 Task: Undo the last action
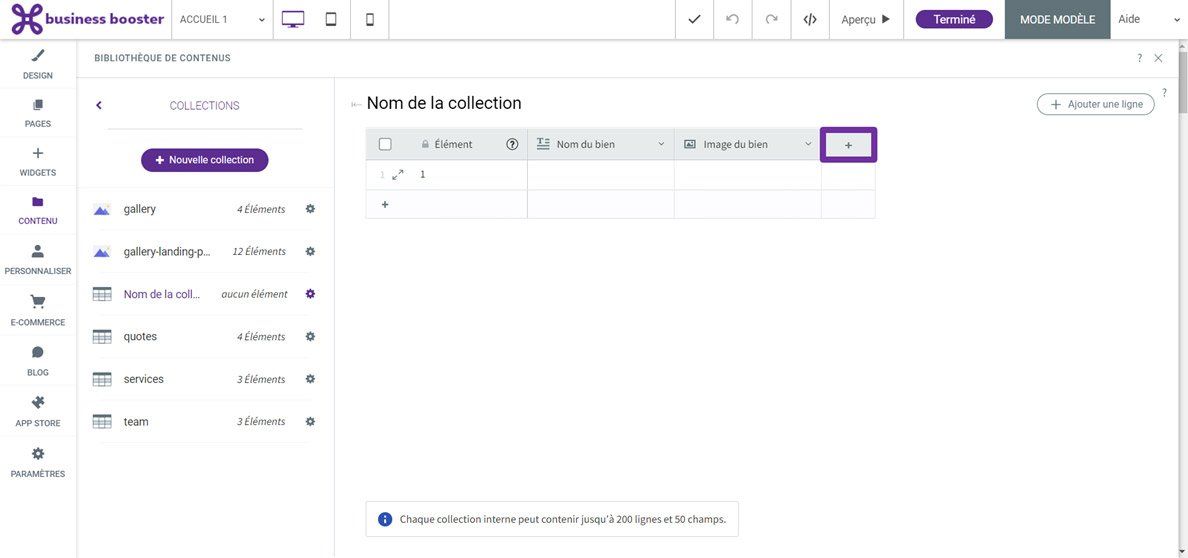click(733, 20)
